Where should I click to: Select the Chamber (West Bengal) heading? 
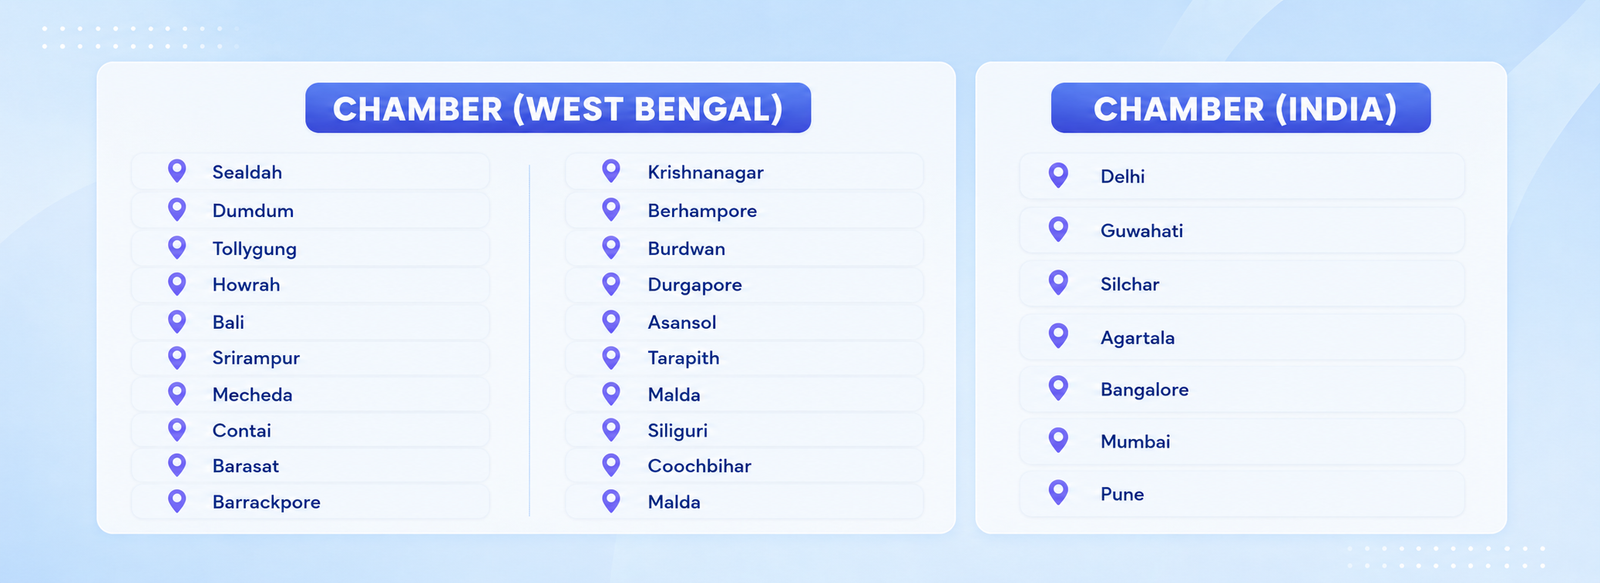558,108
